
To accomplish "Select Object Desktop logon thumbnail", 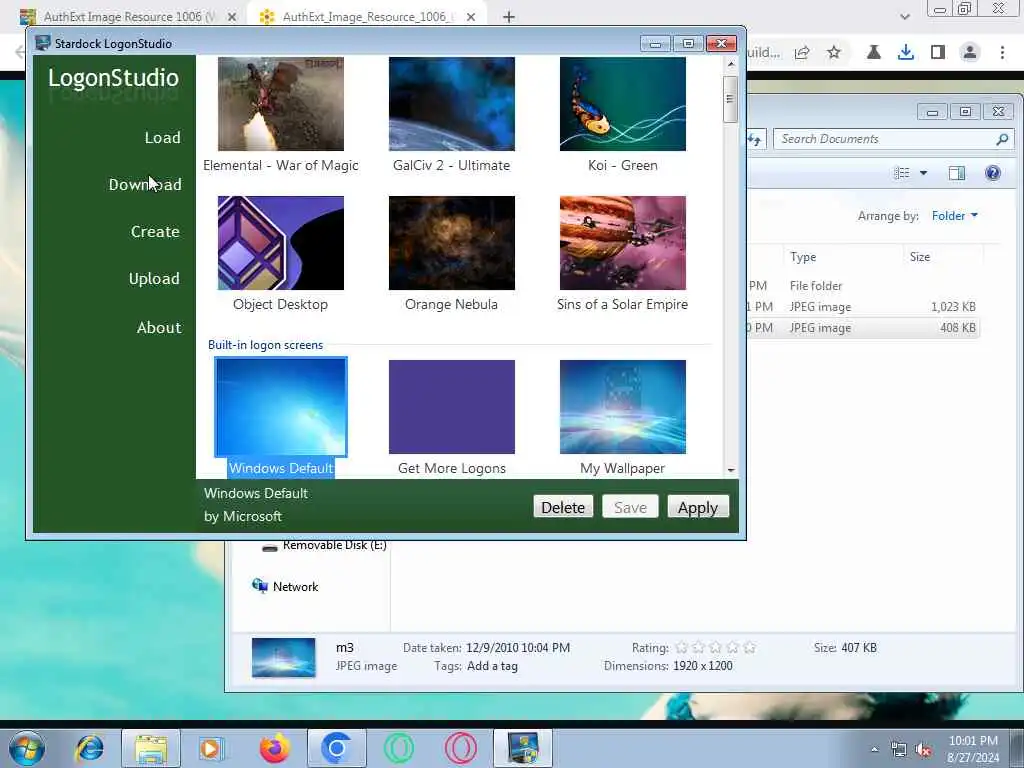I will coord(281,243).
